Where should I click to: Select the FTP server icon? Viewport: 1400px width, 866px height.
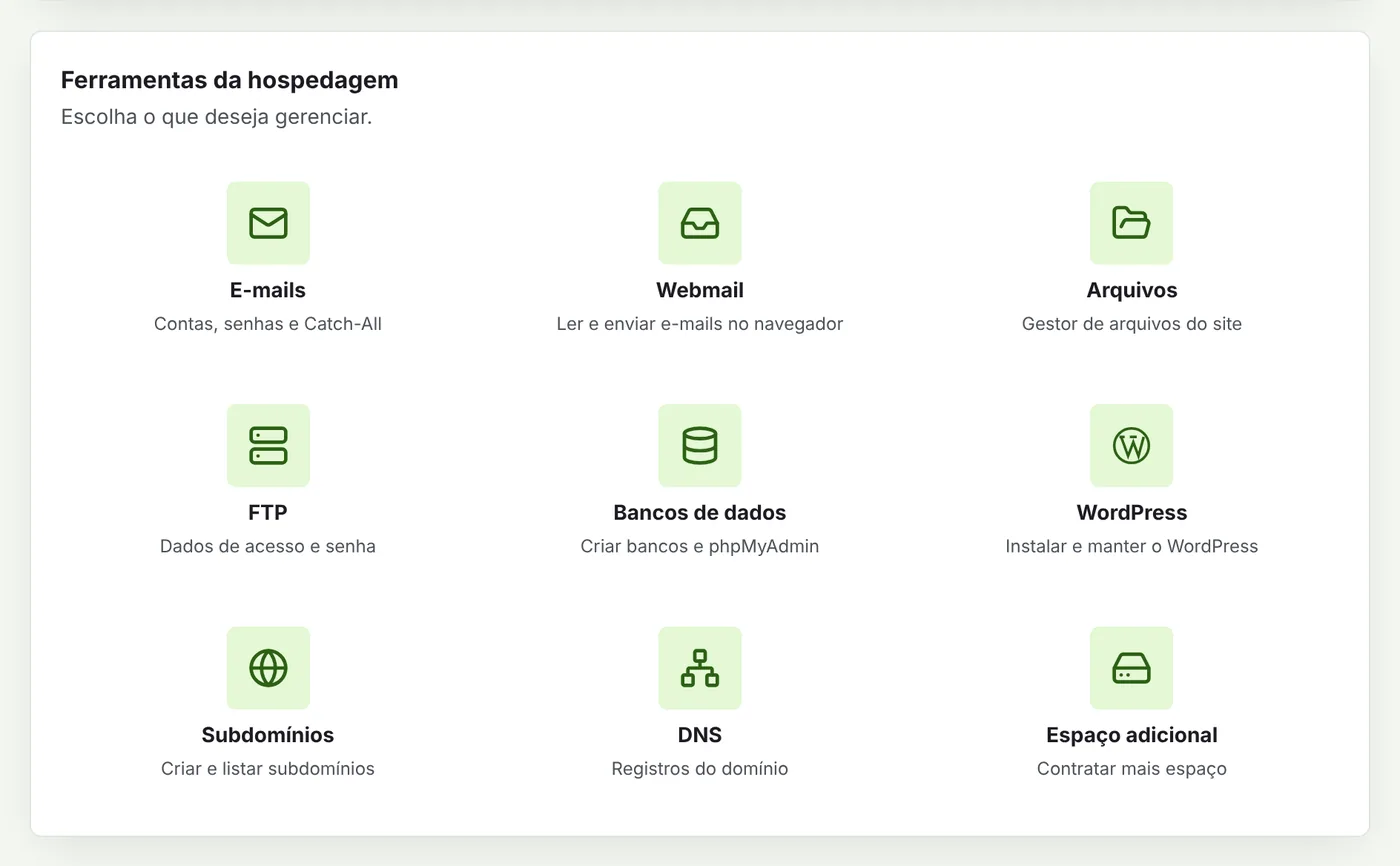268,445
